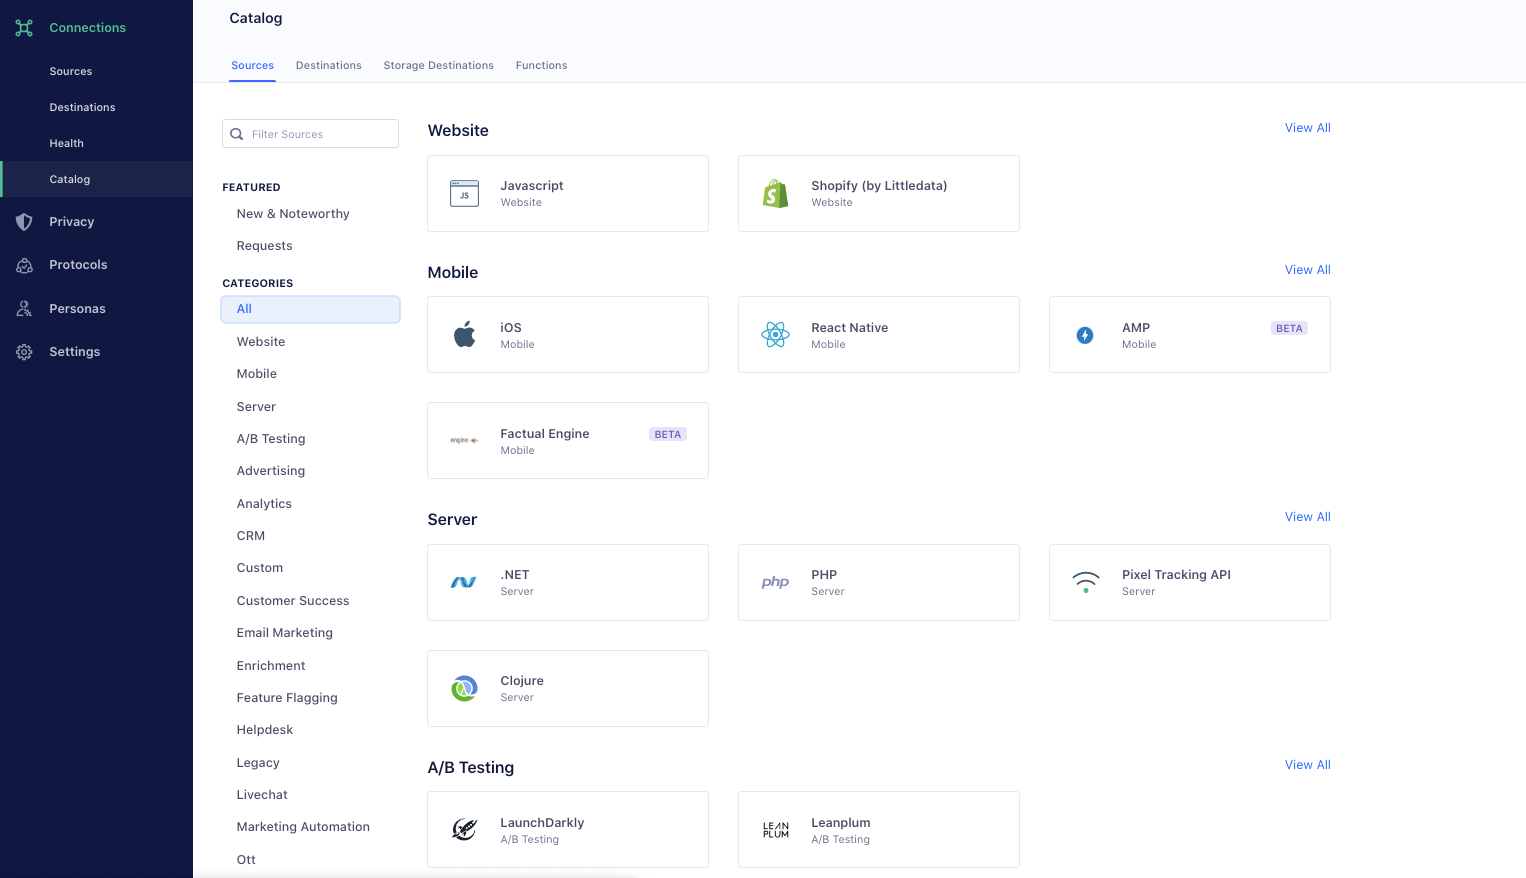This screenshot has width=1526, height=878.
Task: Click the Personas people icon
Action: click(x=24, y=309)
